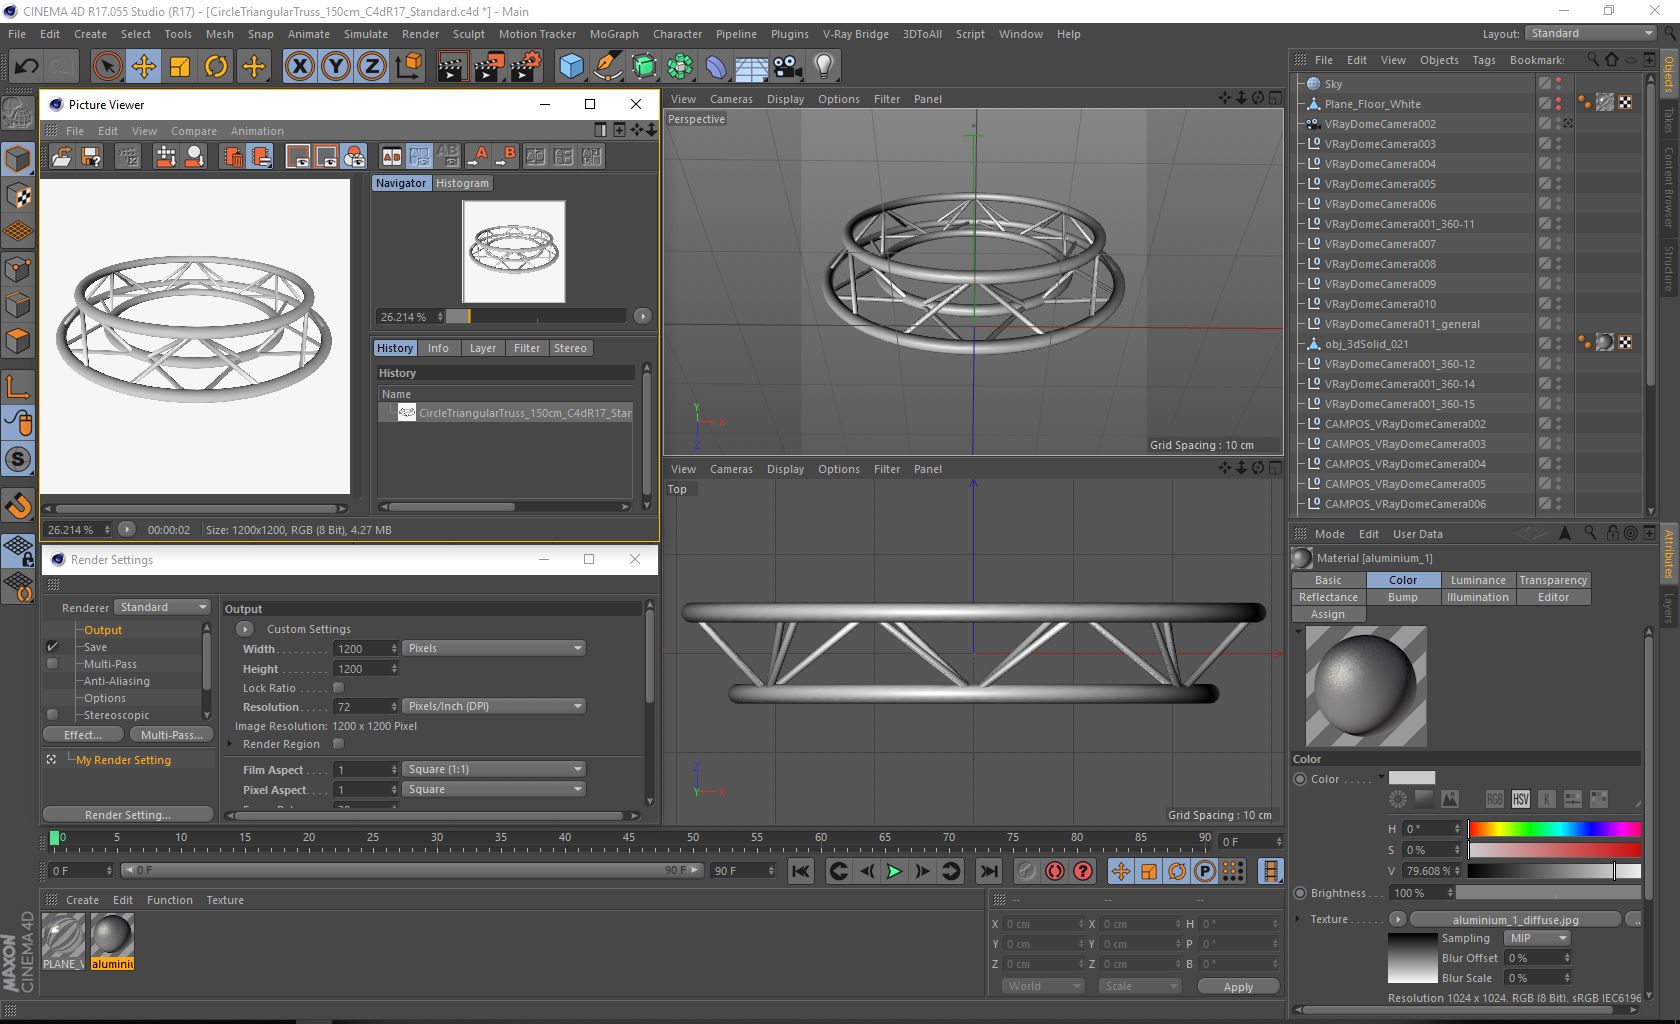Click the Edit Render Settings icon
This screenshot has width=1680, height=1024.
[525, 67]
